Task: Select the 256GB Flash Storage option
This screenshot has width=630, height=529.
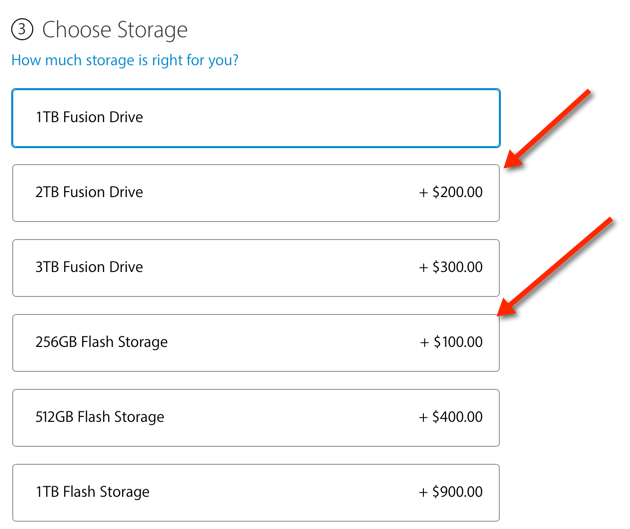Action: (x=256, y=343)
